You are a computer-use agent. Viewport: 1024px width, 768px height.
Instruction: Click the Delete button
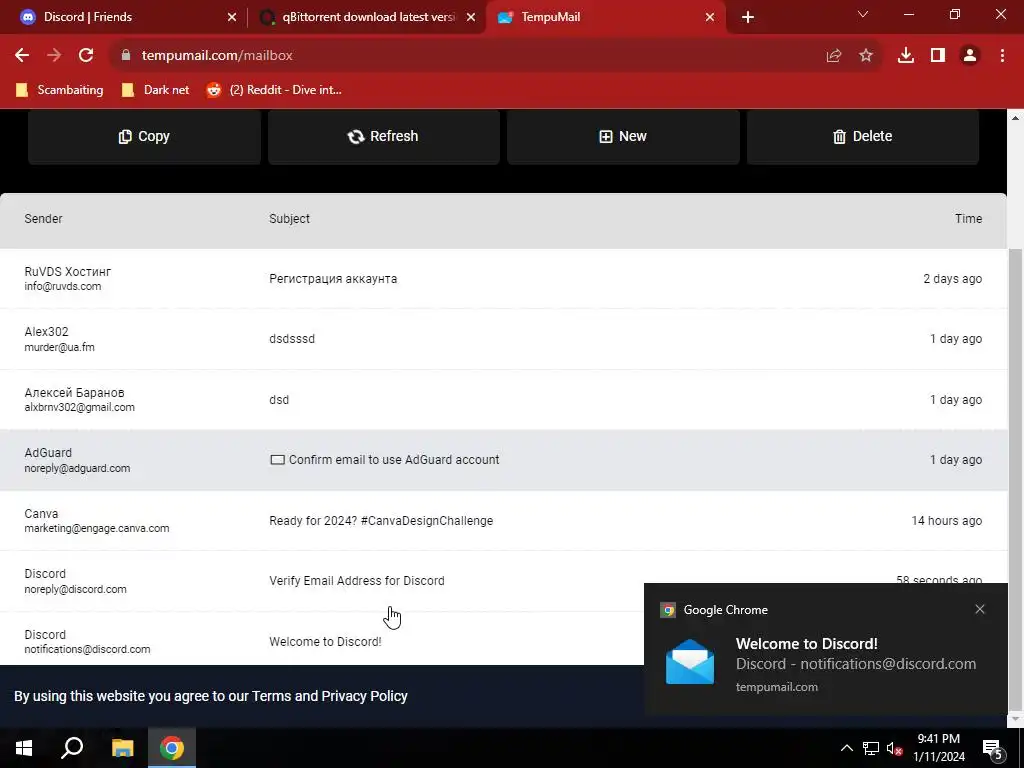click(863, 136)
